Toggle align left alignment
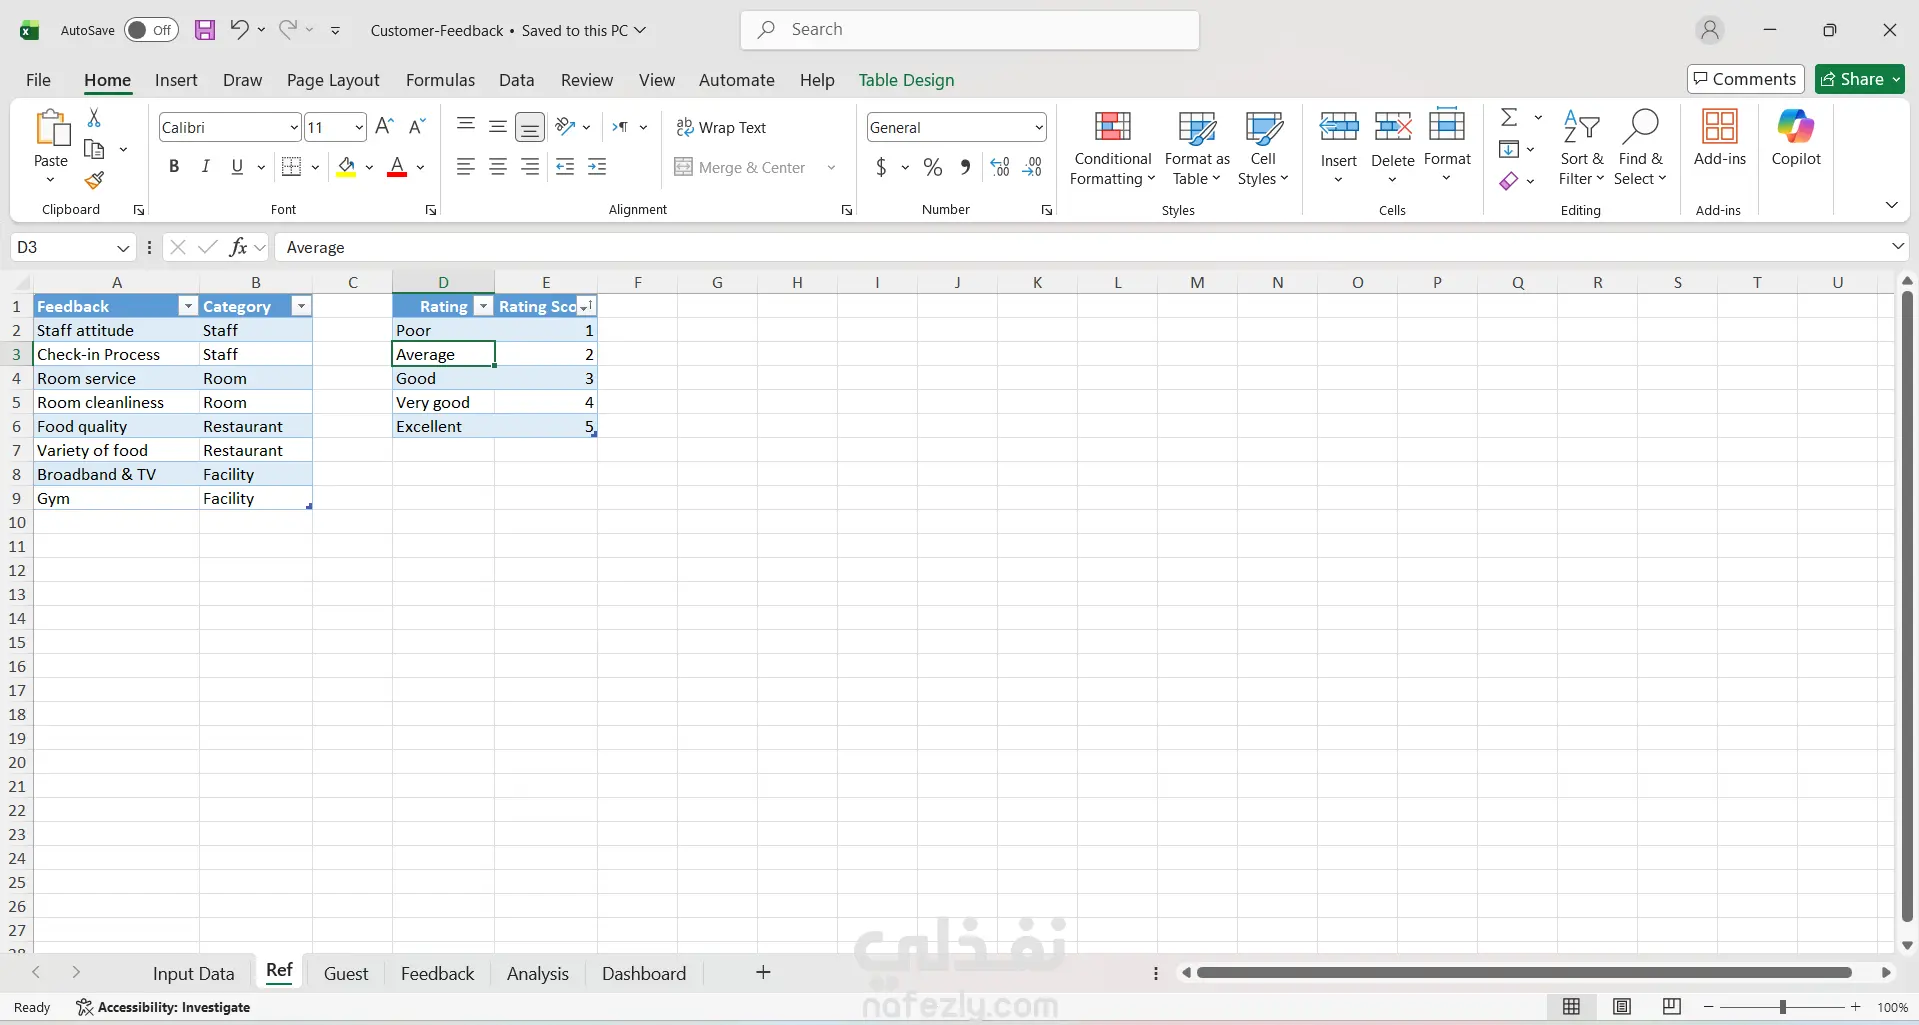The height and width of the screenshot is (1025, 1919). coord(465,167)
